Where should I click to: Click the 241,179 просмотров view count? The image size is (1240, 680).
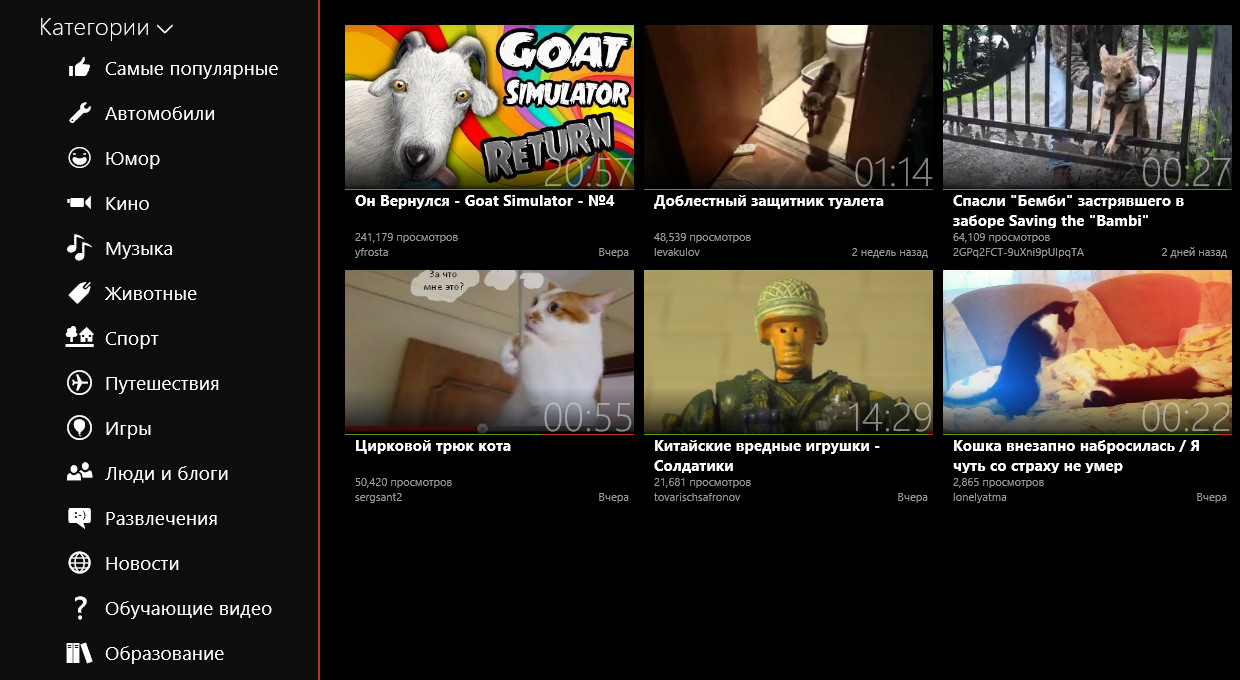pyautogui.click(x=406, y=238)
